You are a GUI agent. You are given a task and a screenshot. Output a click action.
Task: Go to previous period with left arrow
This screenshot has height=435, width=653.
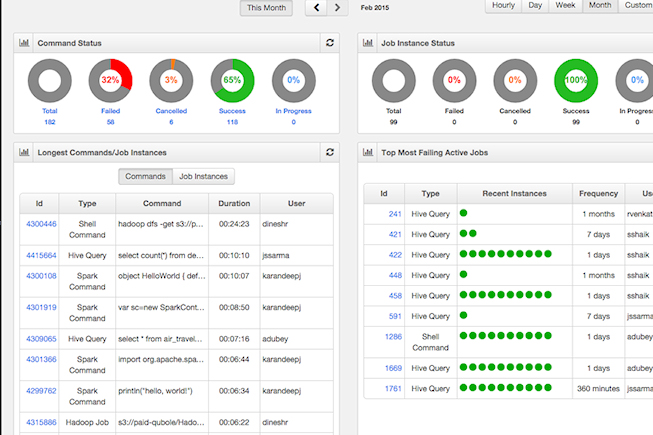tap(317, 8)
